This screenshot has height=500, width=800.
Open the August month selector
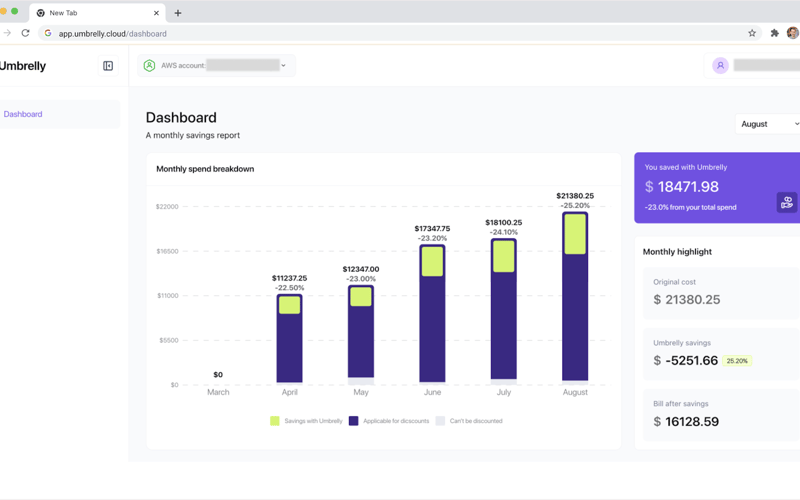769,124
